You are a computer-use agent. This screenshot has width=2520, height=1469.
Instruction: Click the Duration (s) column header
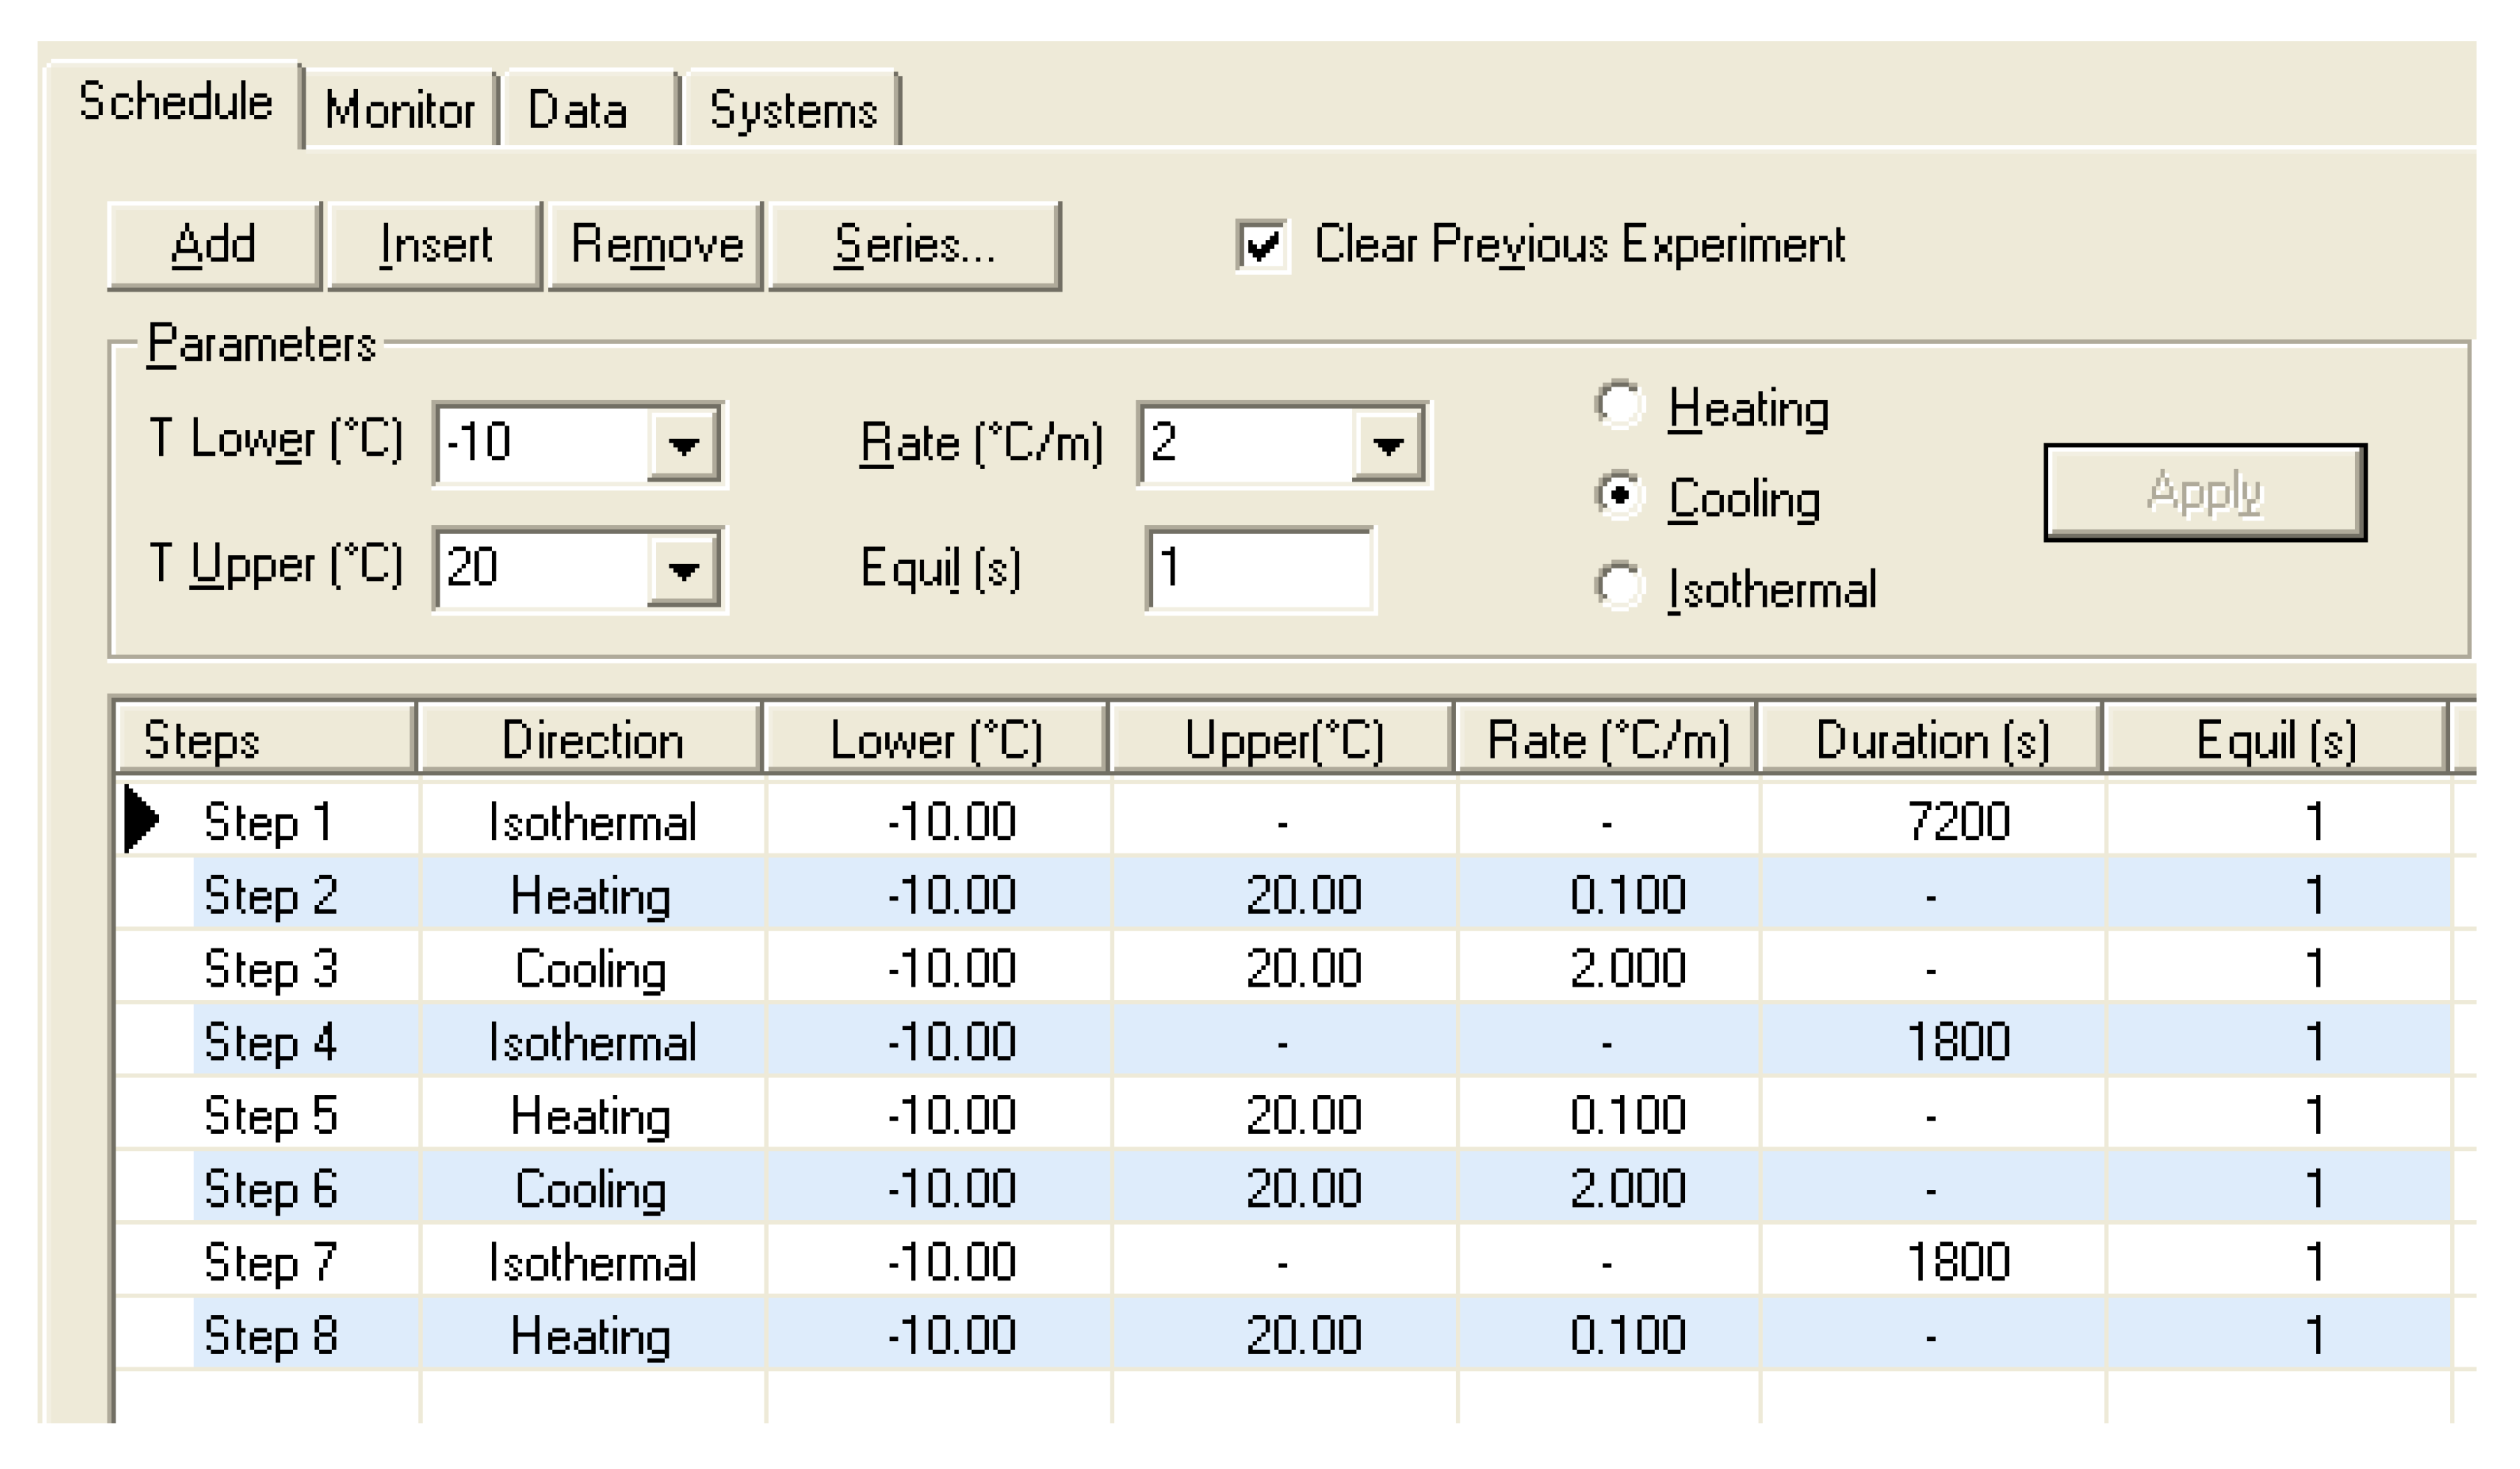pyautogui.click(x=1931, y=741)
